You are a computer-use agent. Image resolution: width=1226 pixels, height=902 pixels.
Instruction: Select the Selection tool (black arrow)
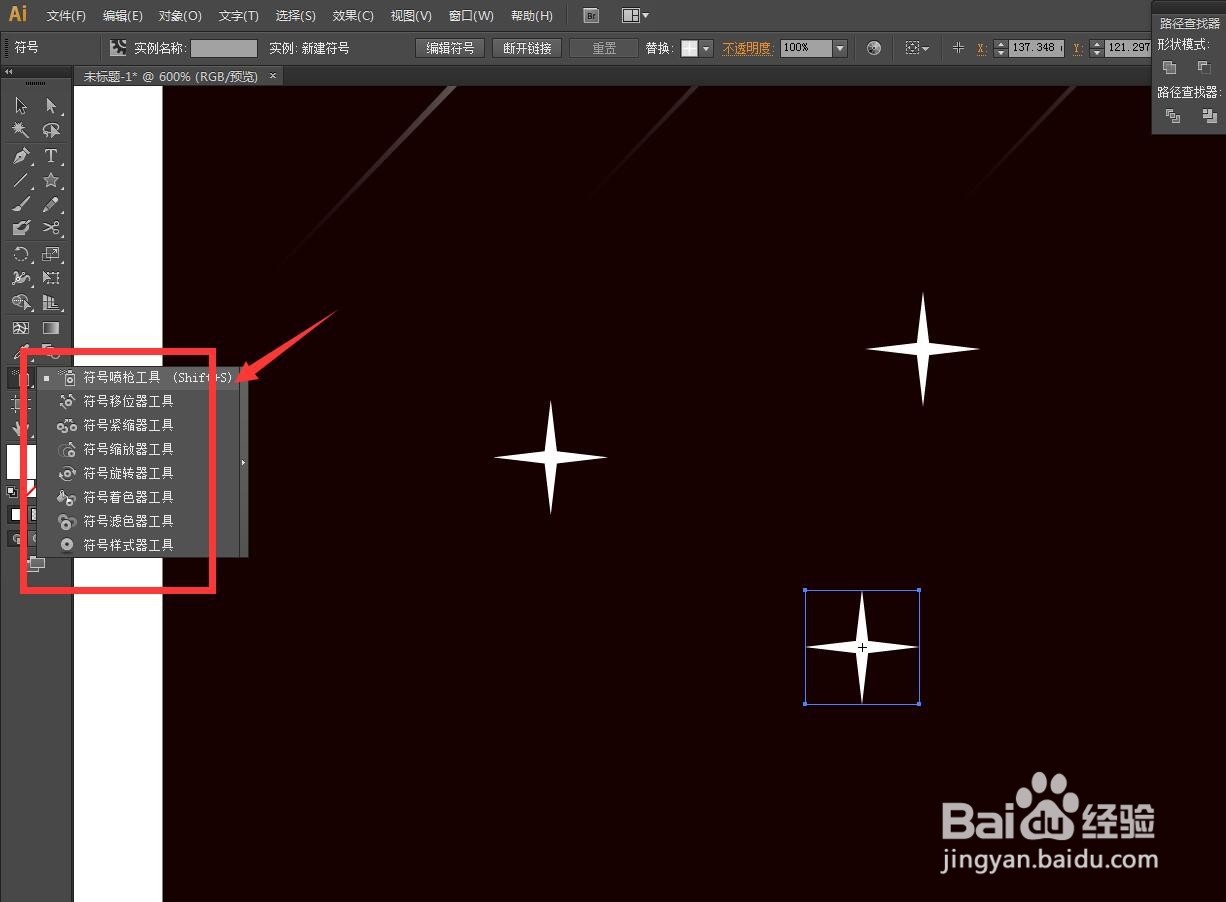(21, 106)
